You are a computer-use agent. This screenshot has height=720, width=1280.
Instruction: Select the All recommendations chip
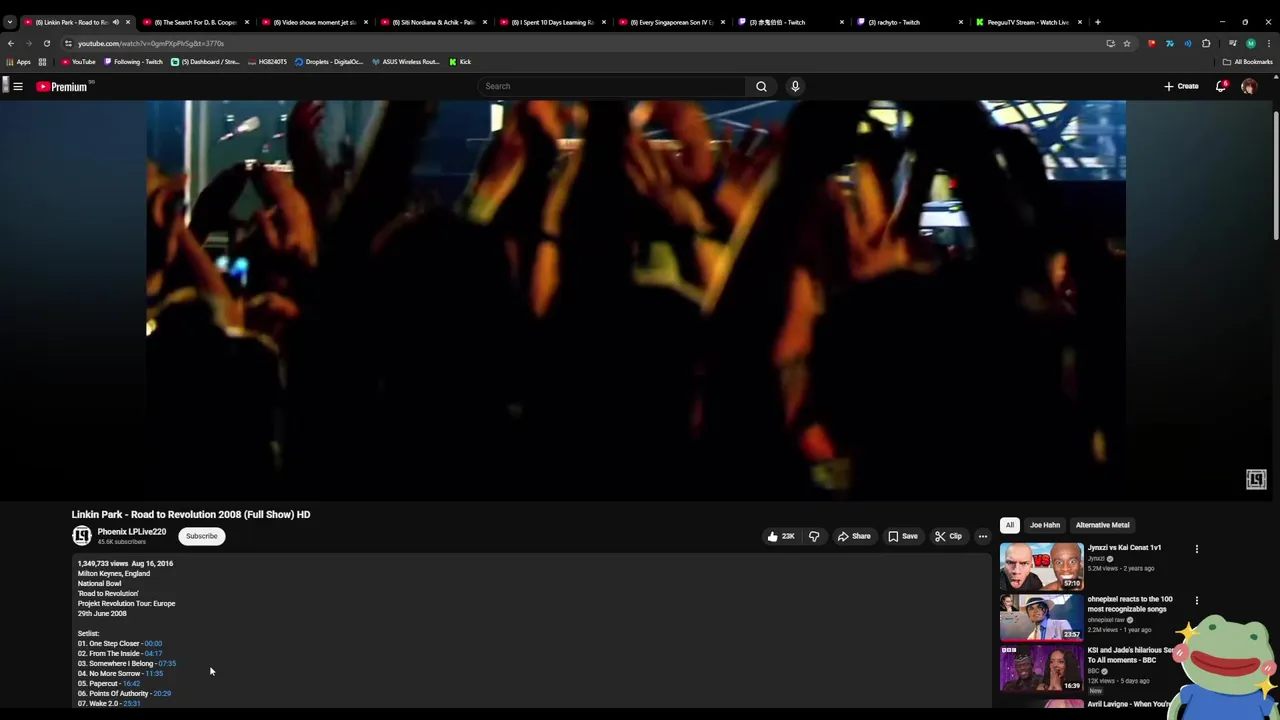coord(1010,525)
